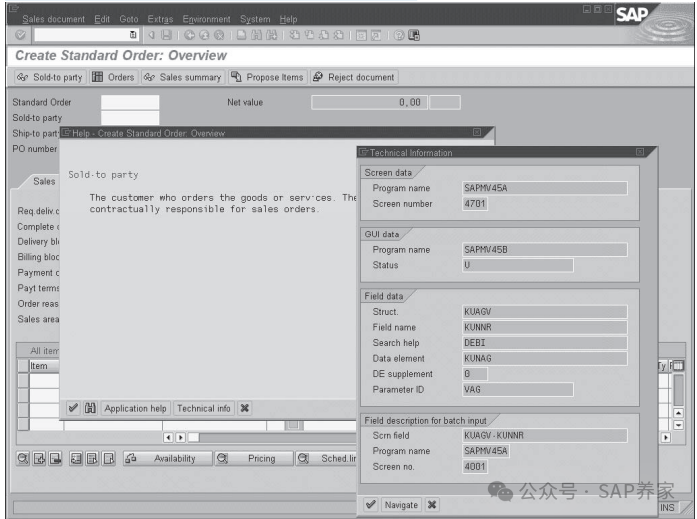Viewport: 697px width, 519px height.
Task: Click the Net value display field
Action: tap(369, 103)
